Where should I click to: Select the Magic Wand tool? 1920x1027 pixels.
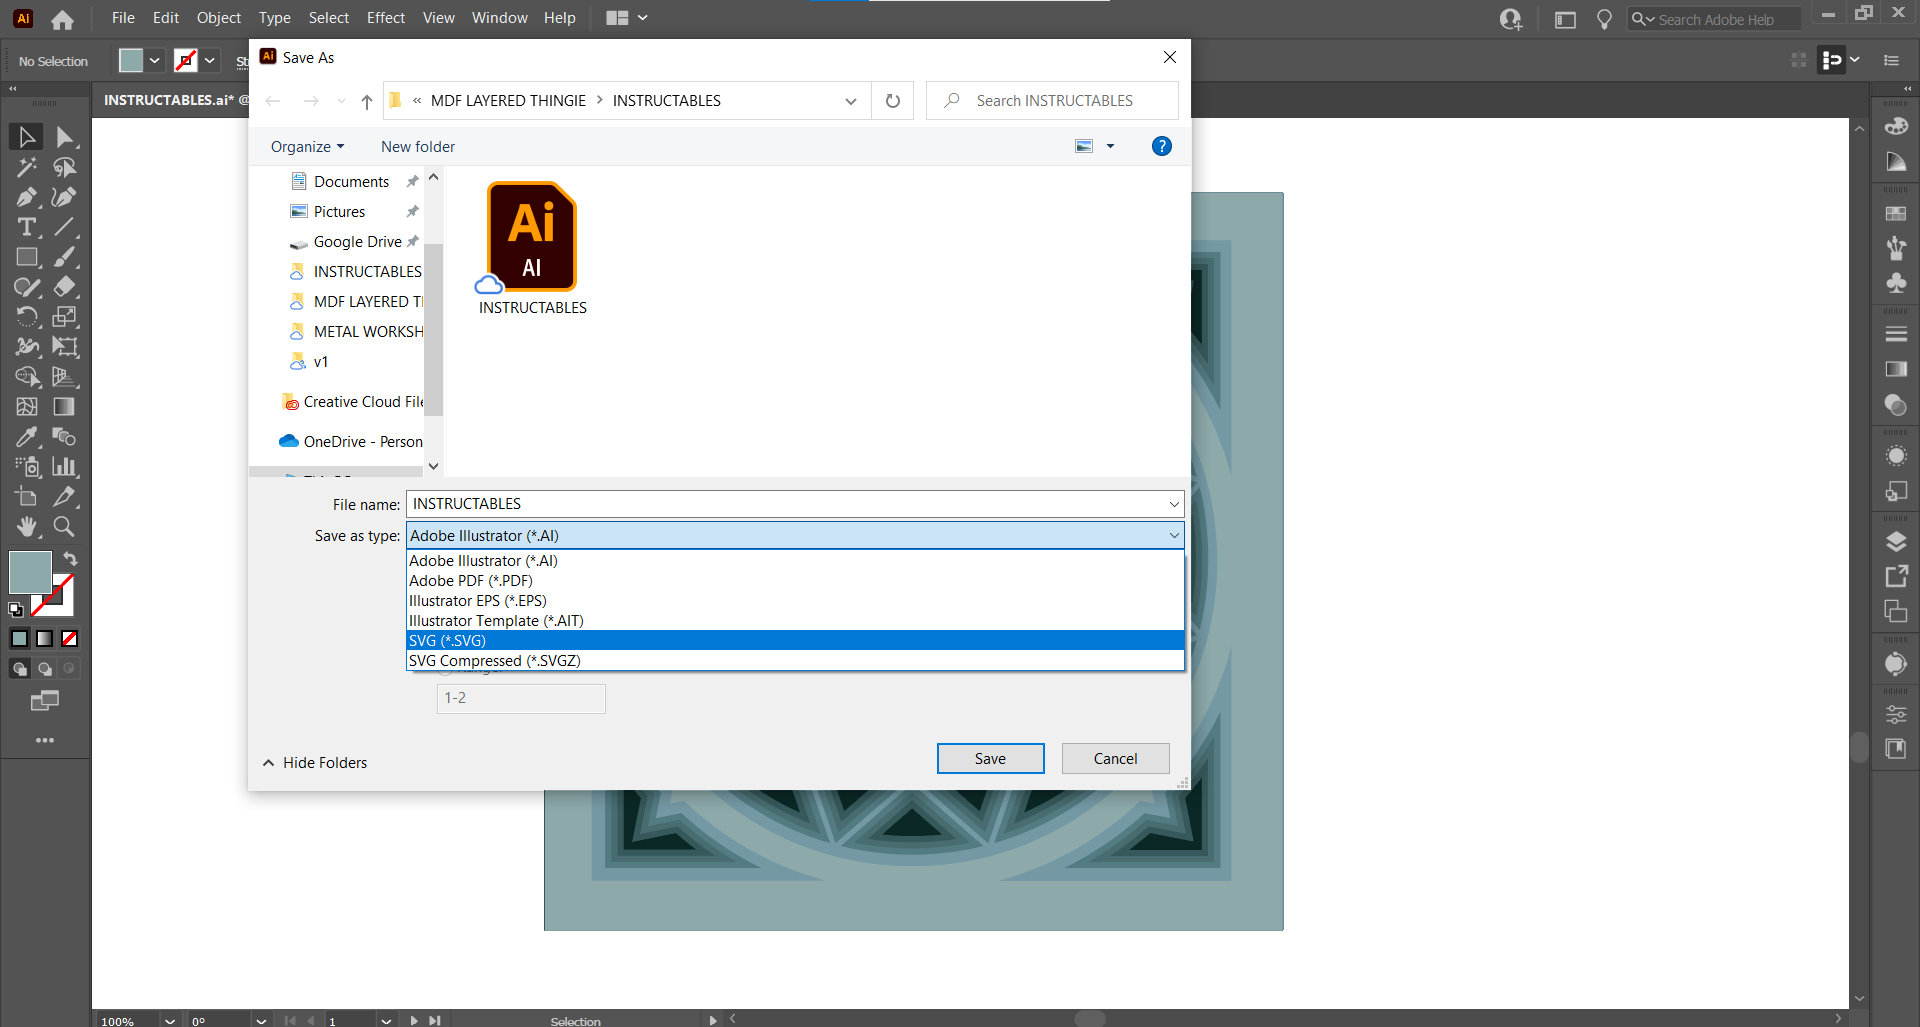(x=27, y=167)
